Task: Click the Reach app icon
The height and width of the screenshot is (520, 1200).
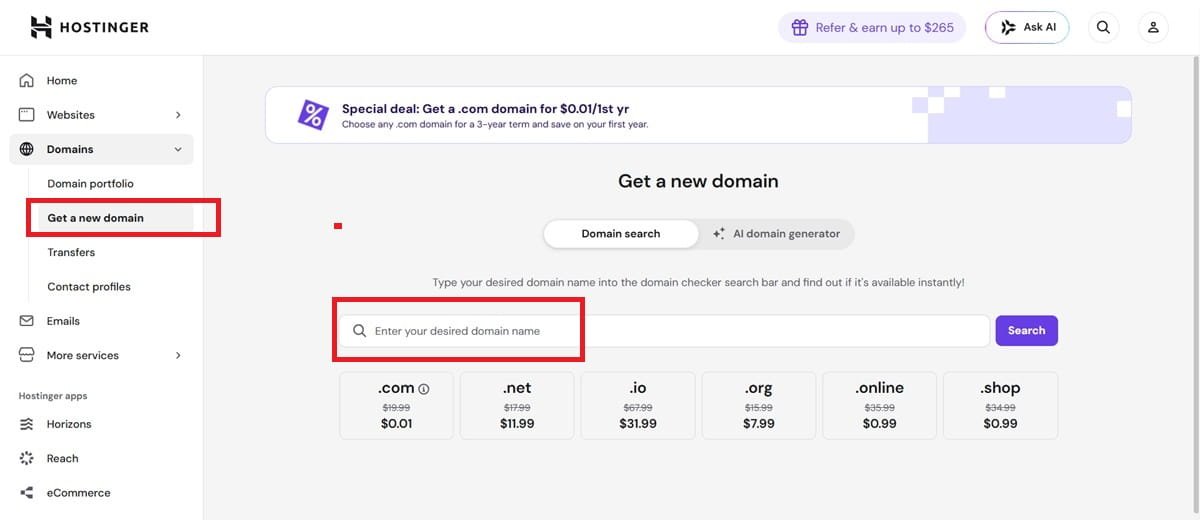Action: coord(27,458)
